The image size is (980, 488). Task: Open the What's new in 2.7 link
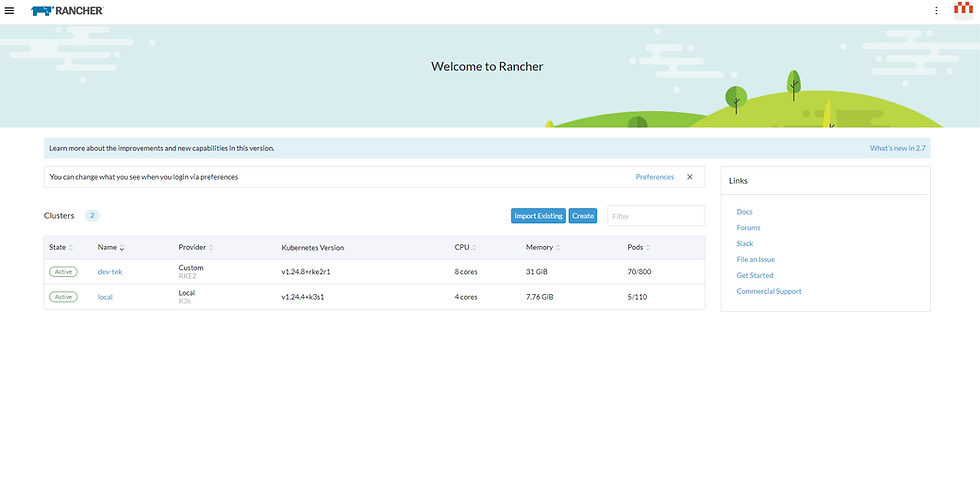coord(897,148)
